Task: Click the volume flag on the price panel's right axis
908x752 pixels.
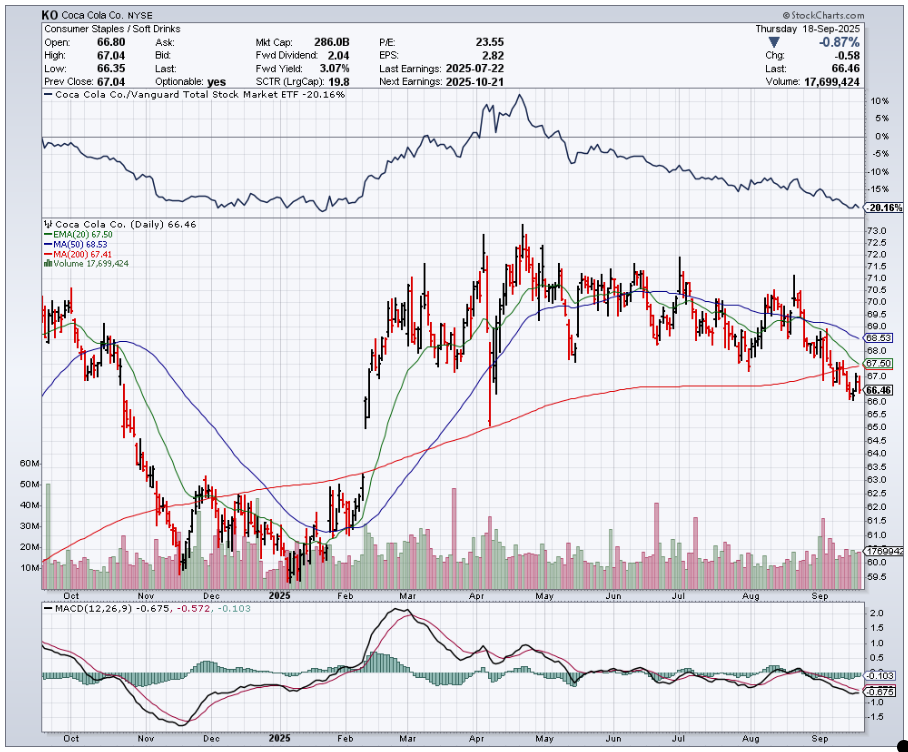Action: click(884, 551)
